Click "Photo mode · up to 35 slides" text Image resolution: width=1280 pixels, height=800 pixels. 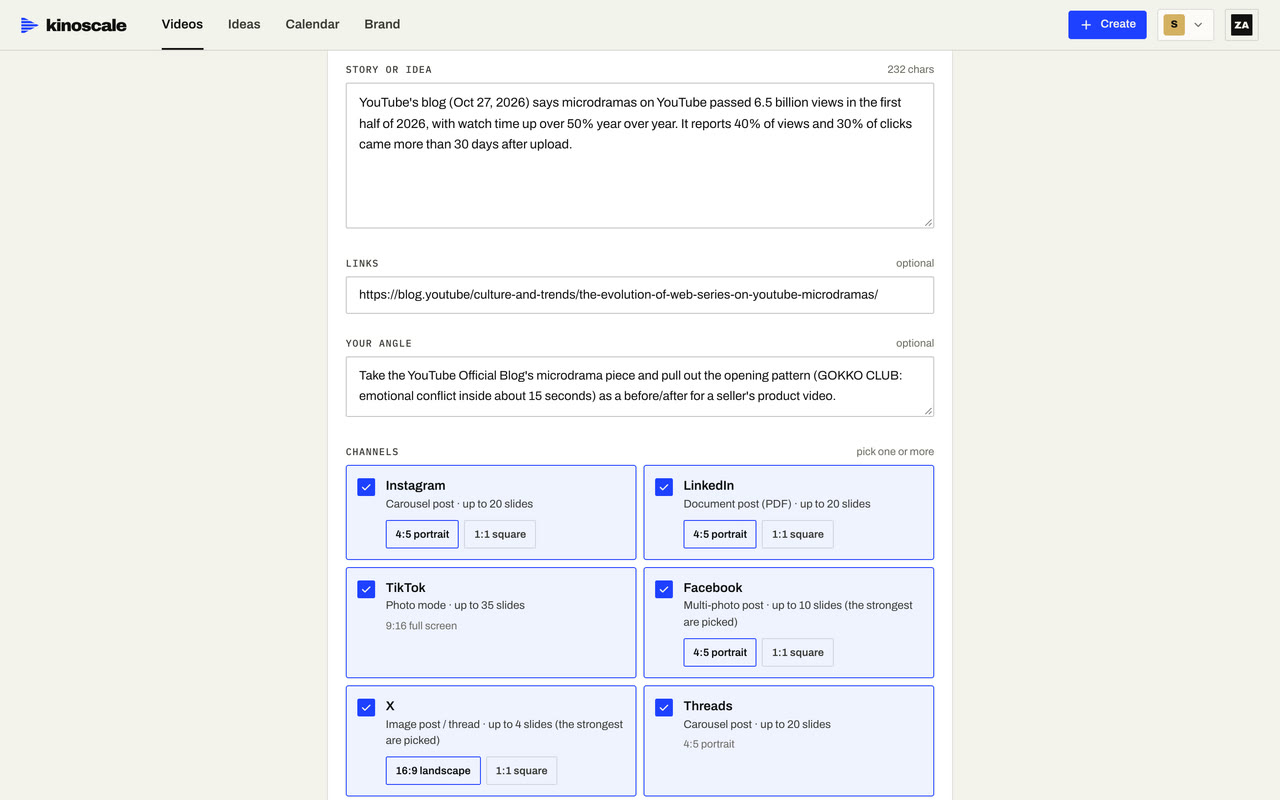(455, 605)
